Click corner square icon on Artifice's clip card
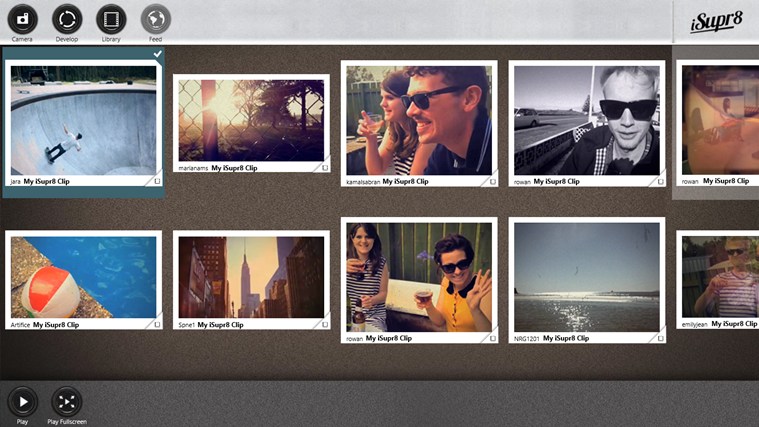 tap(157, 325)
